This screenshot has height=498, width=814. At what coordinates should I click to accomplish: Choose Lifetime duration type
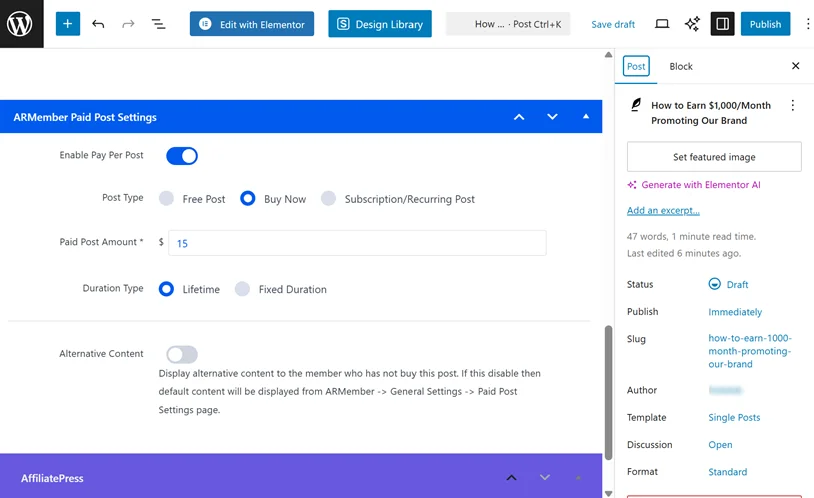166,289
